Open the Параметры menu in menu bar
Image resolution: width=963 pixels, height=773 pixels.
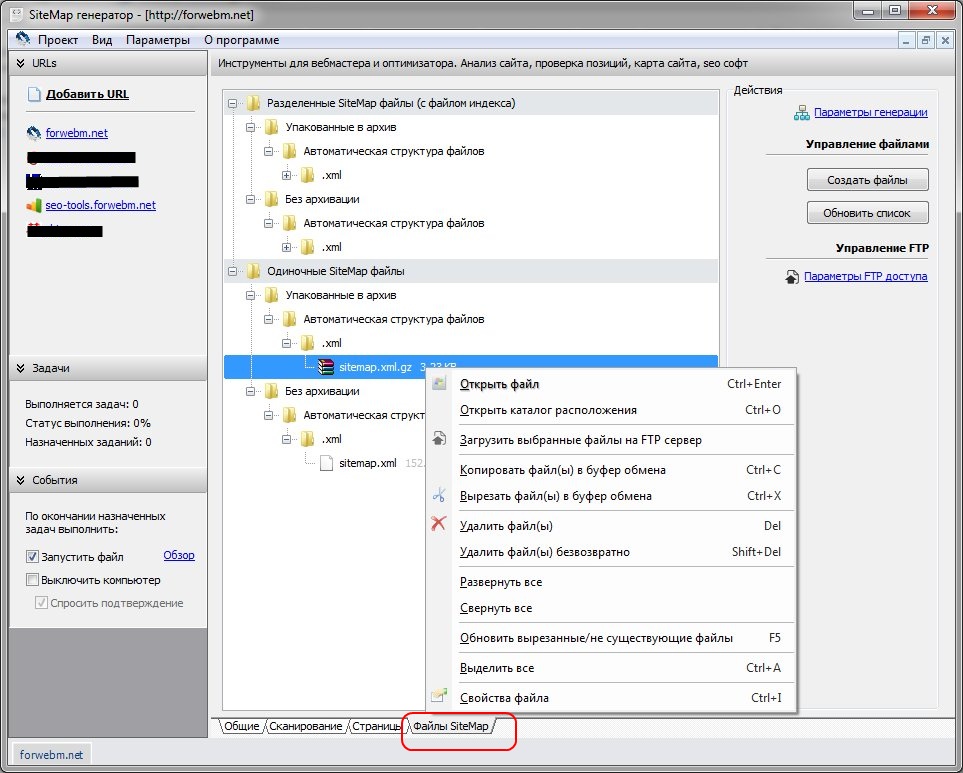(x=157, y=40)
